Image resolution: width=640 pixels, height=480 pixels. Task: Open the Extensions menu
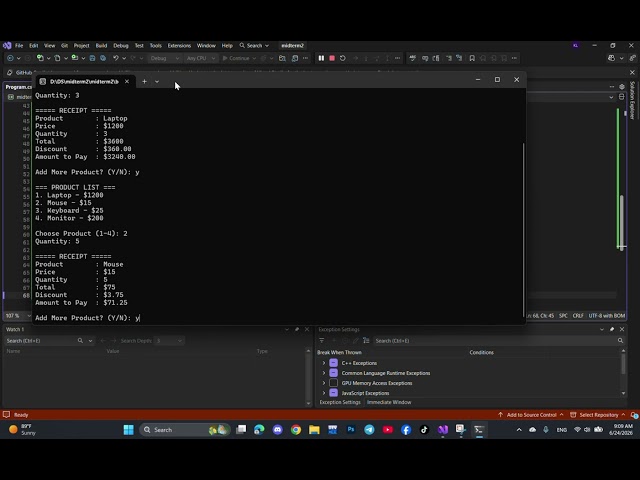pyautogui.click(x=179, y=46)
